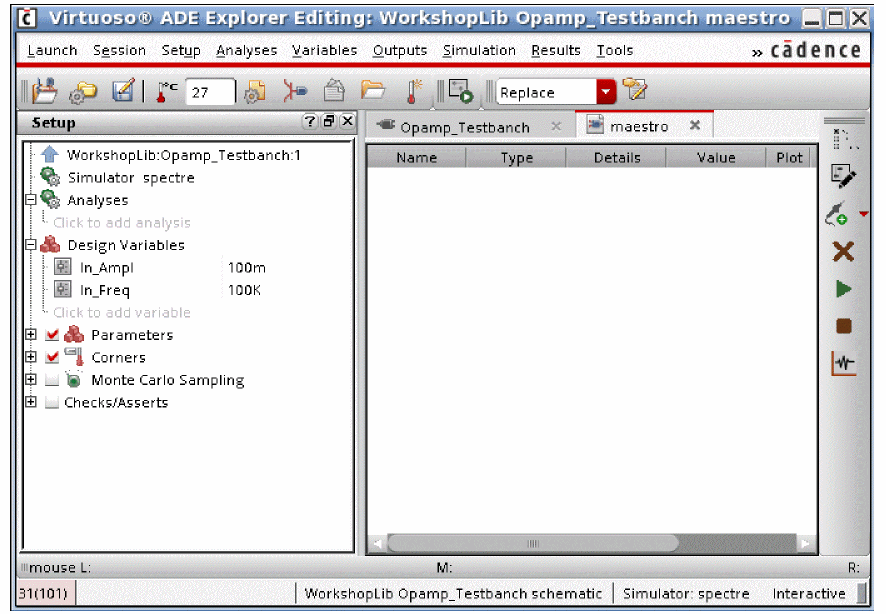Undock the Setup panel with float icon
886x614 pixels.
[x=329, y=121]
